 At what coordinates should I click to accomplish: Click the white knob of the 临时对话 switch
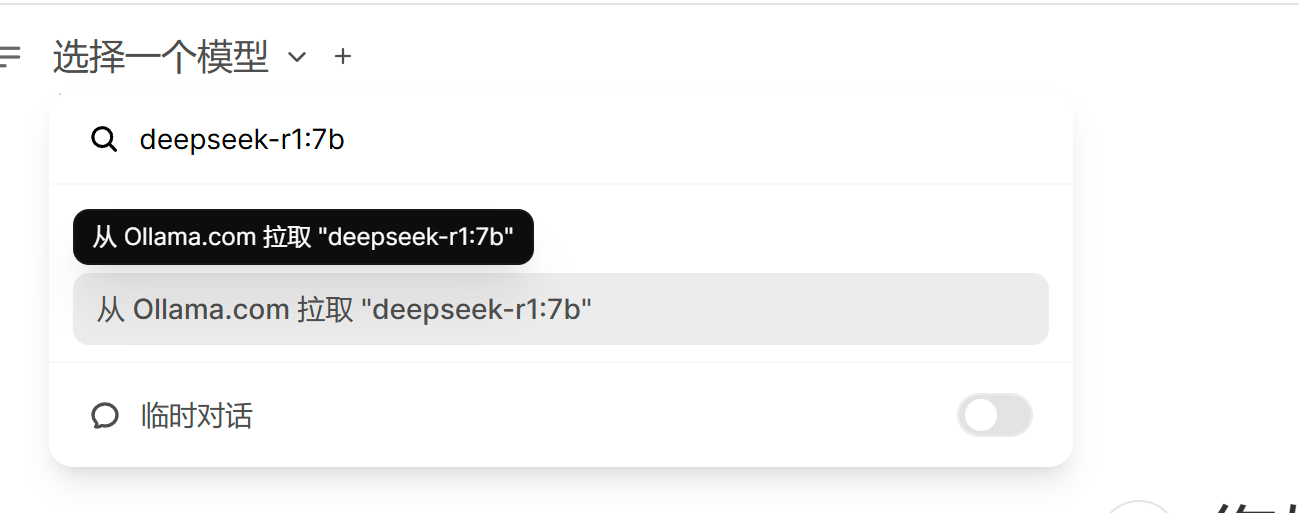pyautogui.click(x=981, y=416)
